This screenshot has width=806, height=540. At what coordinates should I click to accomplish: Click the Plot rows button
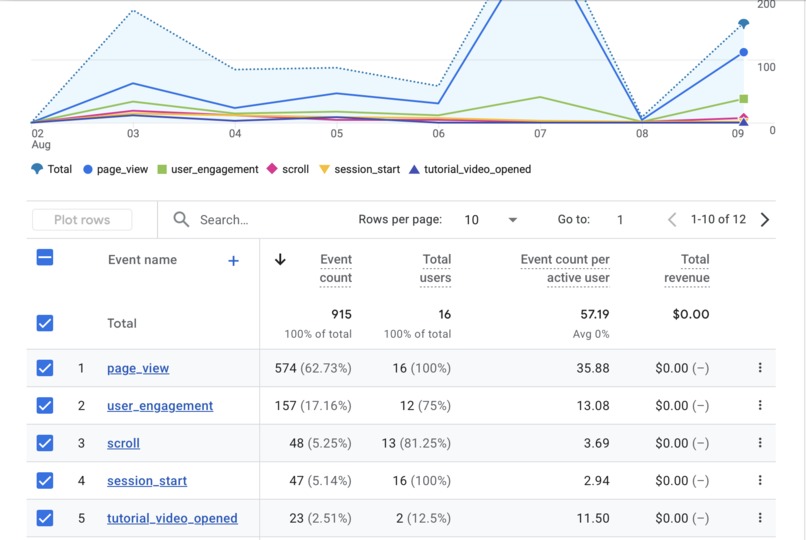(82, 220)
